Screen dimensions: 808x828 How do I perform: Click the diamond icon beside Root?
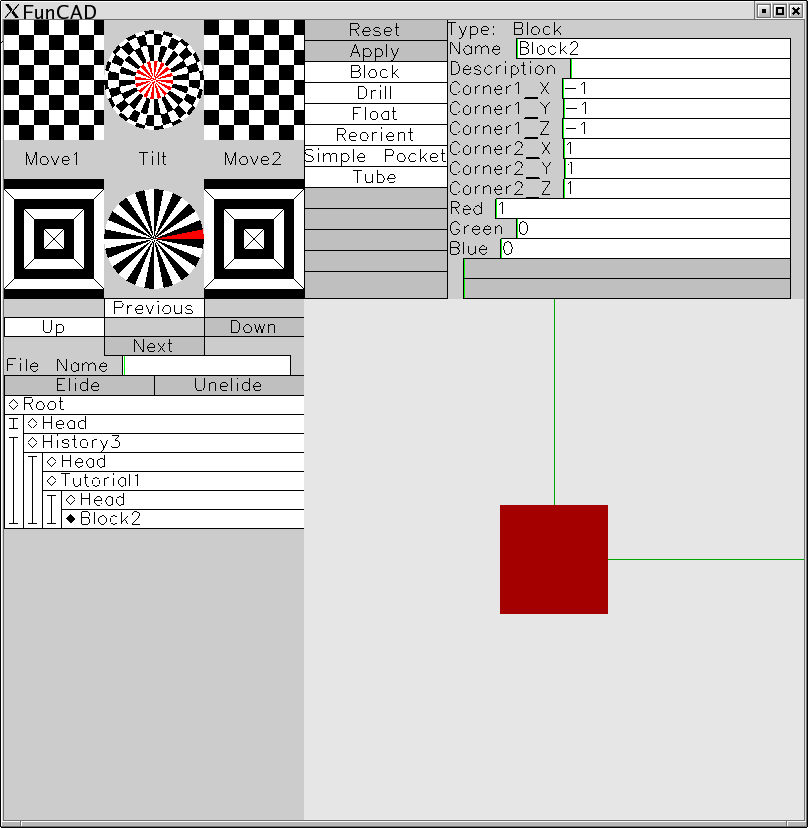(14, 404)
